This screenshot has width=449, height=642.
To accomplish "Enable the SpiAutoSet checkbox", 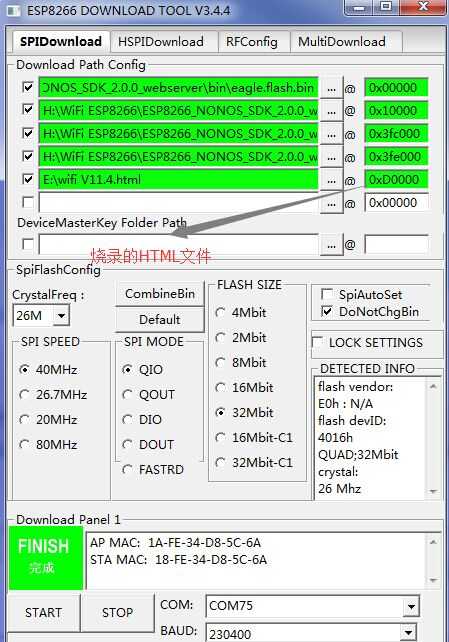I will tap(327, 294).
